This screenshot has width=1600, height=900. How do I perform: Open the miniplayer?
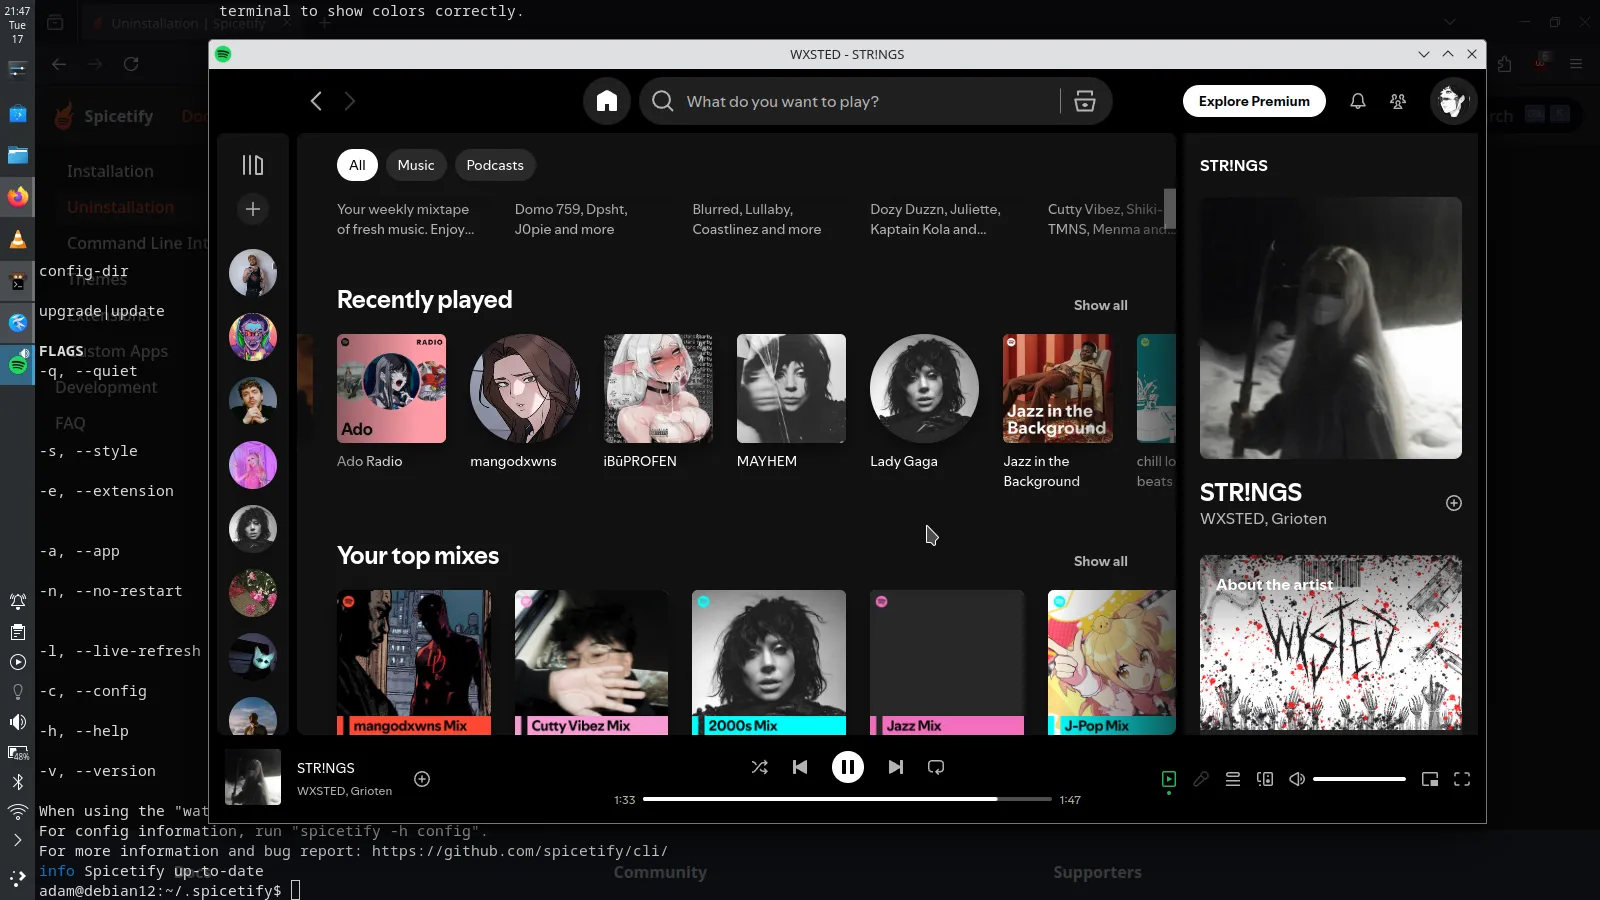point(1430,779)
